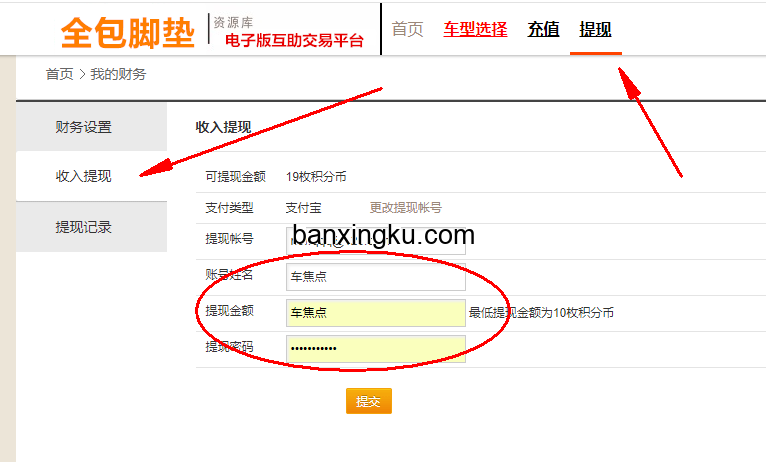This screenshot has width=766, height=462.
Task: Focus the 账号姓名 input field
Action: [x=376, y=276]
